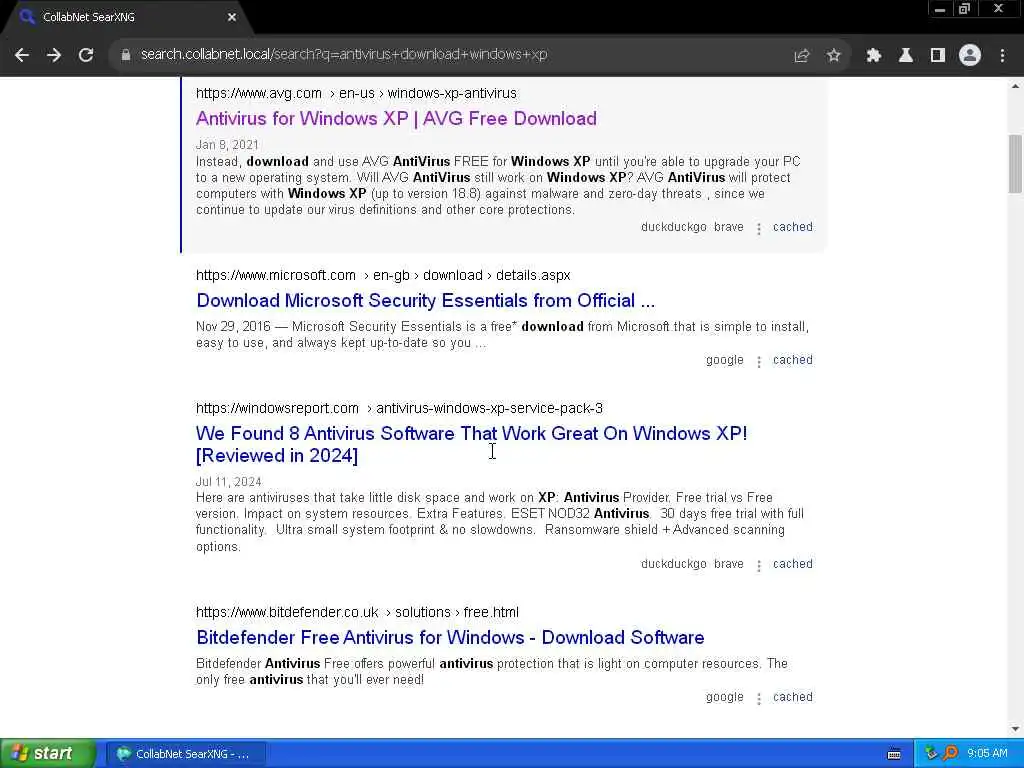Click the page vertical scrollbar thumb

pos(1015,163)
